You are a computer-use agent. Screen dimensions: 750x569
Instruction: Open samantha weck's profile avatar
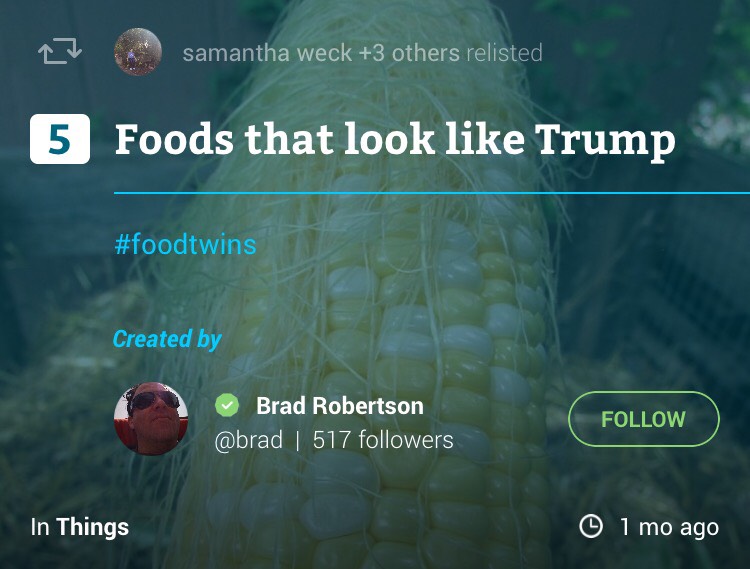coord(138,52)
